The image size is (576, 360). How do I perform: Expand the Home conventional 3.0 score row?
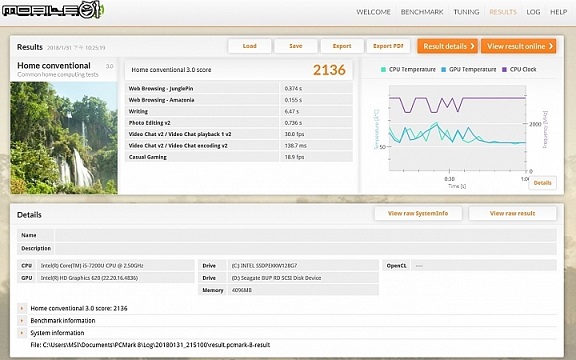[22, 308]
